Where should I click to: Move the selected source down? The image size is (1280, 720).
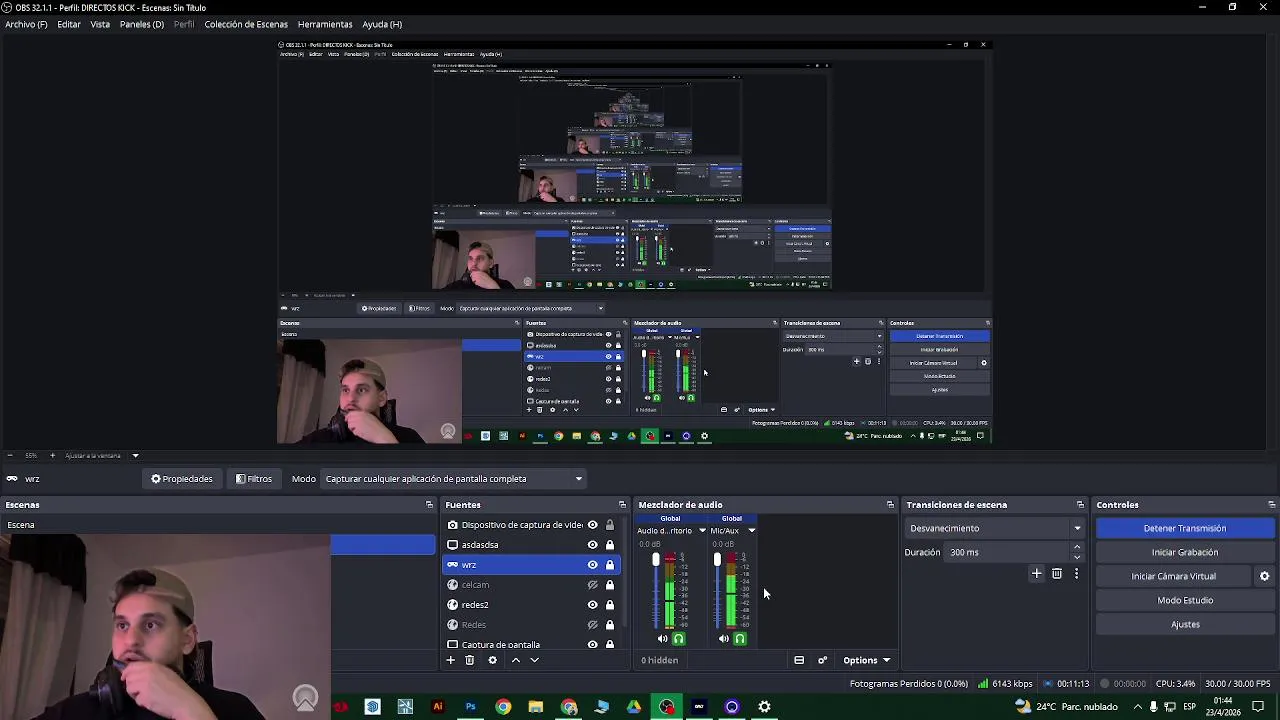(534, 660)
